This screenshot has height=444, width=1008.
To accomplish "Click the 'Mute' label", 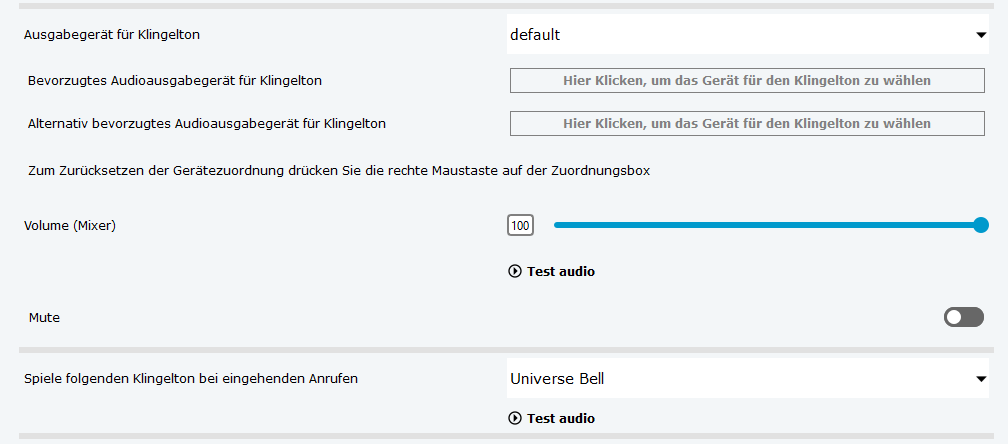I will pyautogui.click(x=46, y=317).
